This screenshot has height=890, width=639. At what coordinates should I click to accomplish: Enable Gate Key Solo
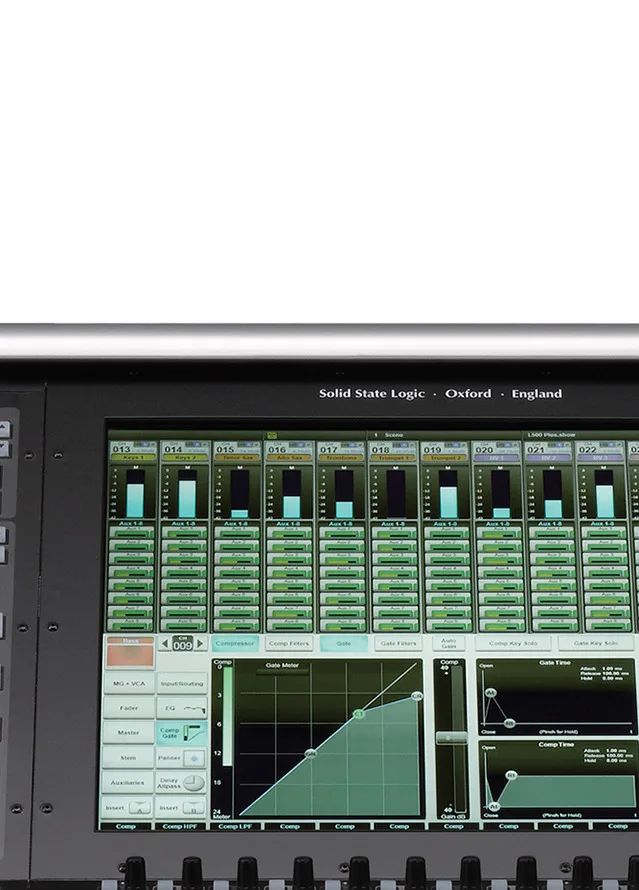(x=596, y=643)
